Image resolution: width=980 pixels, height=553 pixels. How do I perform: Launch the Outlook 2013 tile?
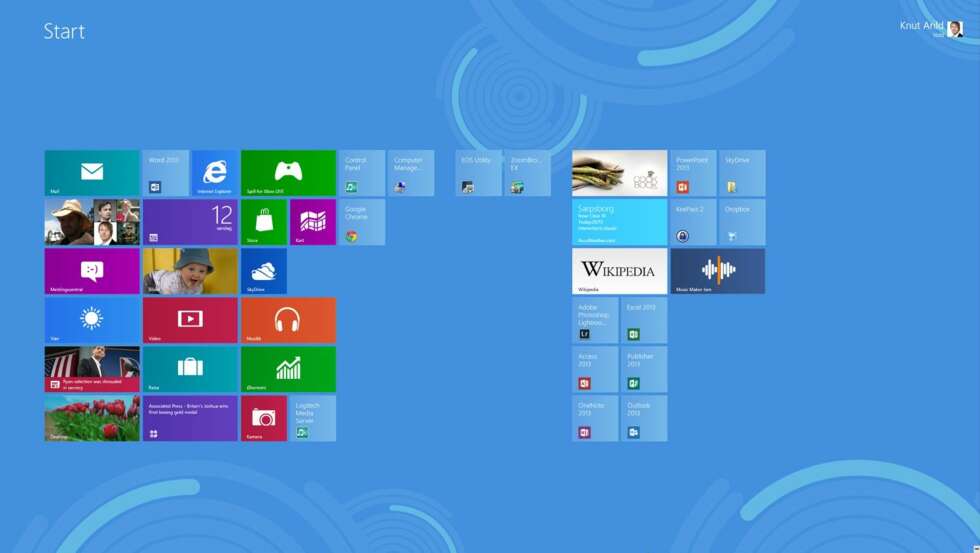pyautogui.click(x=644, y=418)
